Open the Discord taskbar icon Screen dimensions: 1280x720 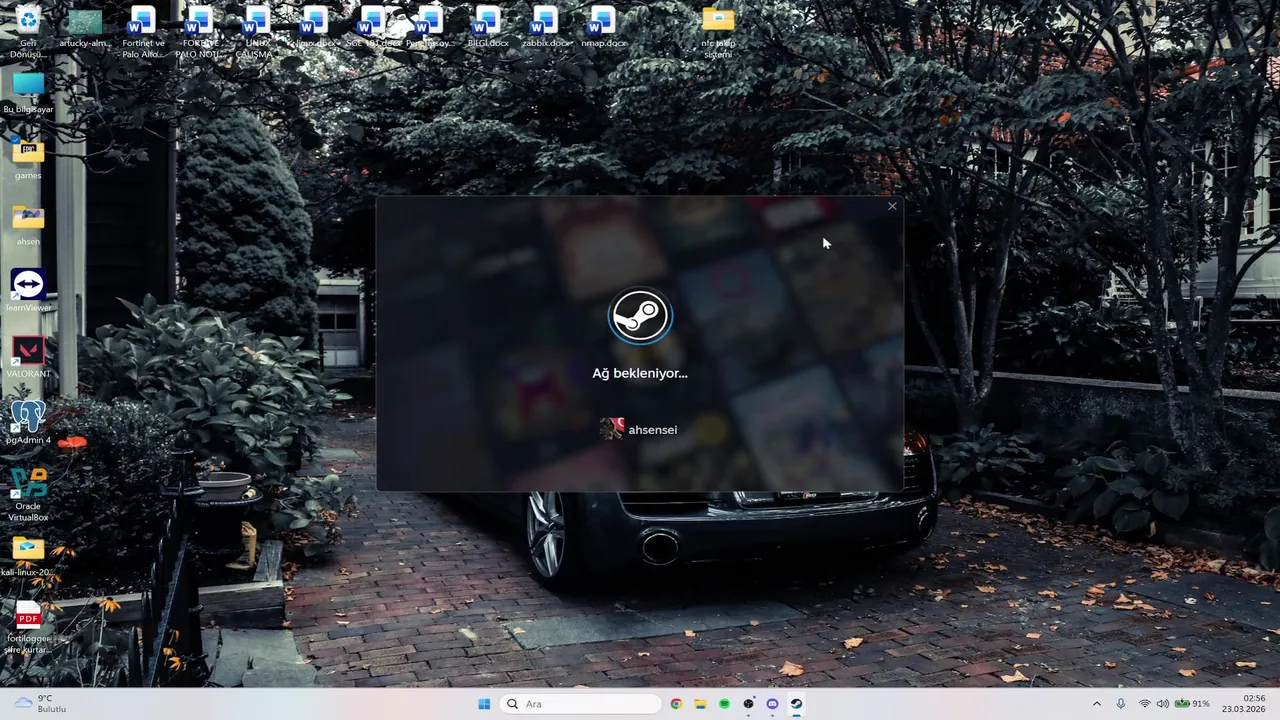pyautogui.click(x=772, y=704)
